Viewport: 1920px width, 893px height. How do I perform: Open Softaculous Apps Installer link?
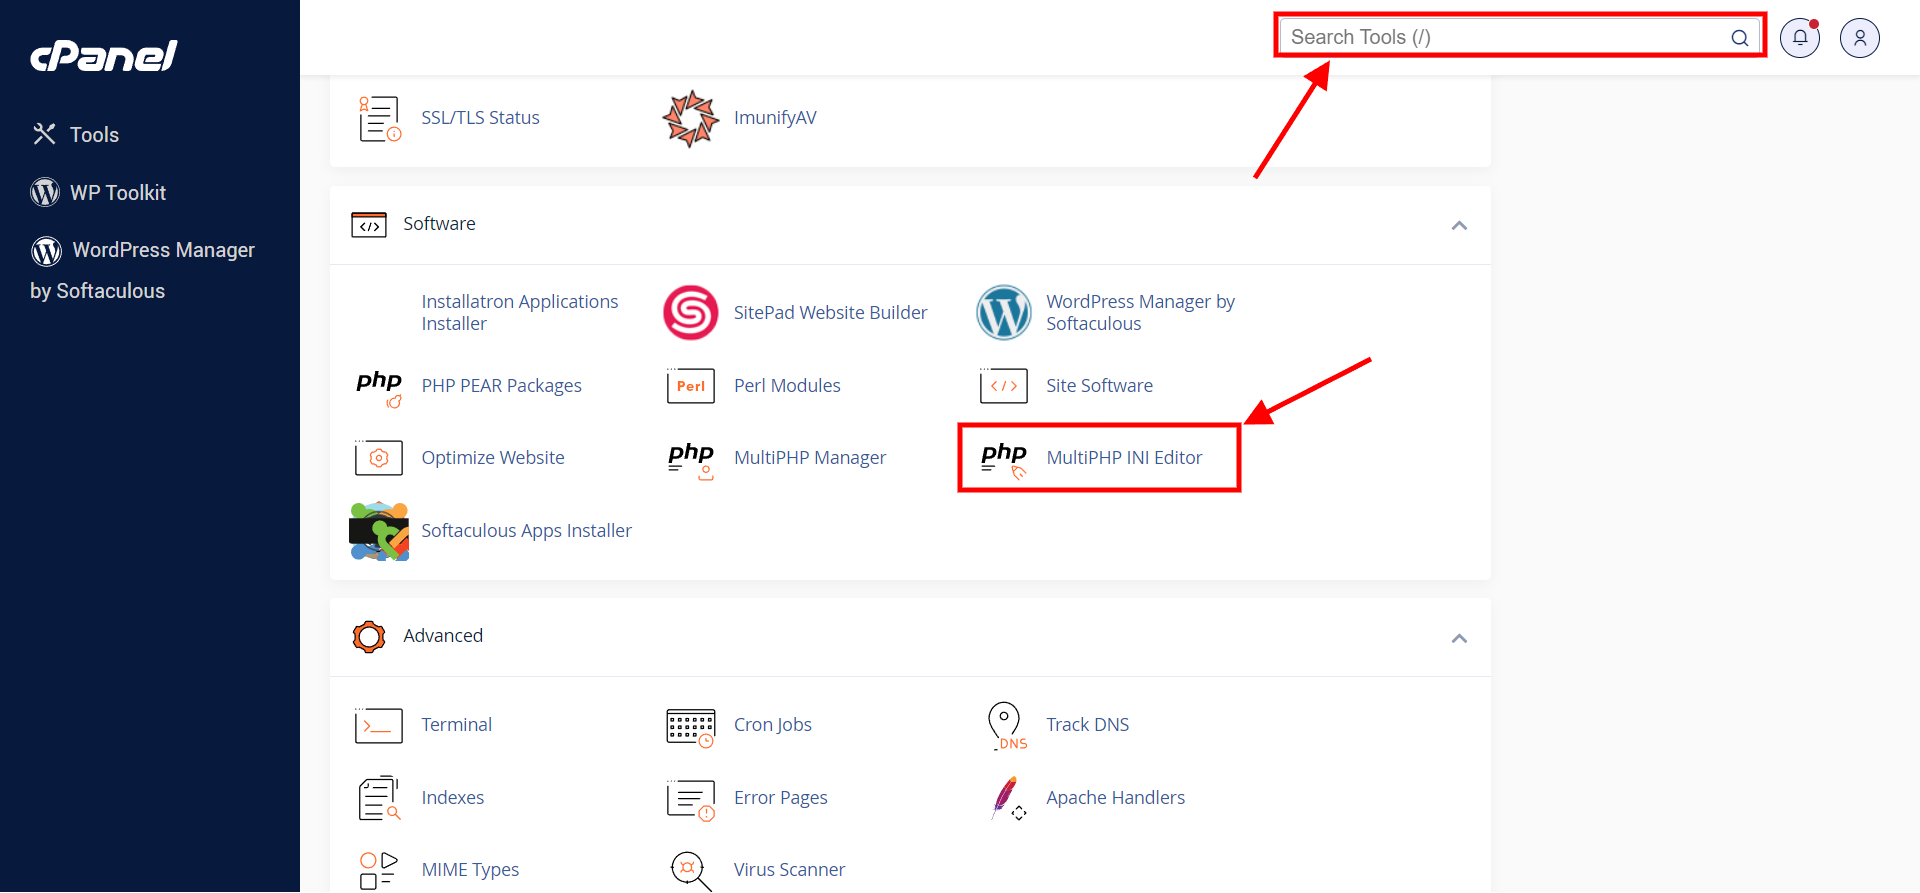point(526,531)
